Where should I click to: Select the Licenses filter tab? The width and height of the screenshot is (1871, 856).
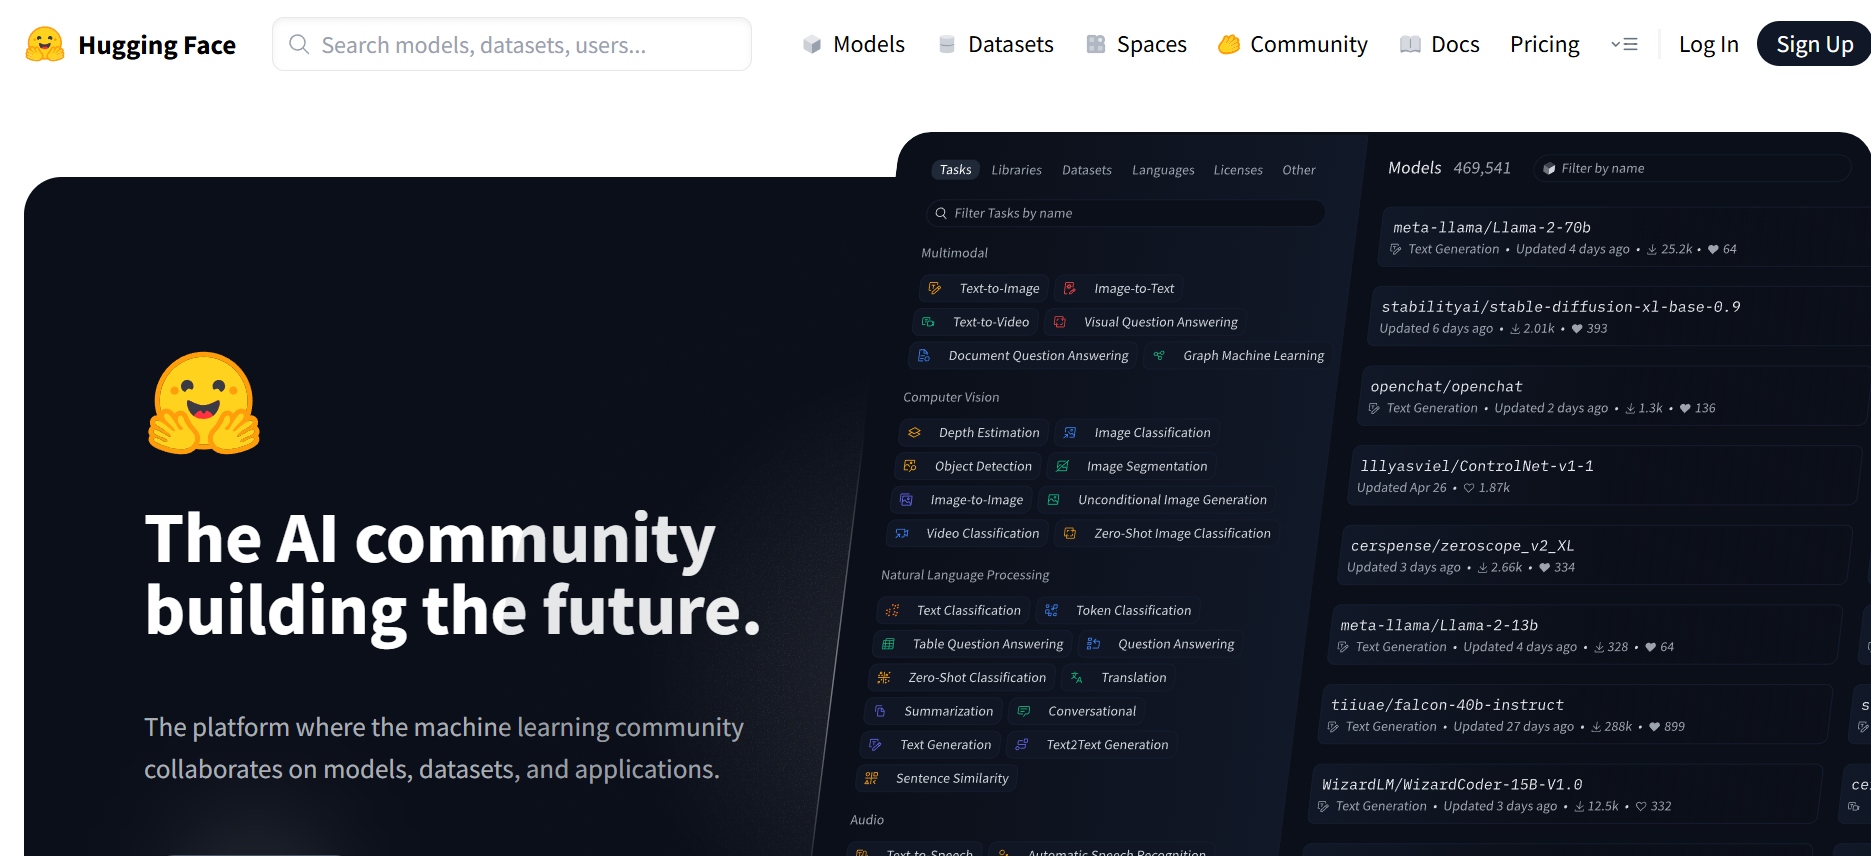pyautogui.click(x=1238, y=170)
